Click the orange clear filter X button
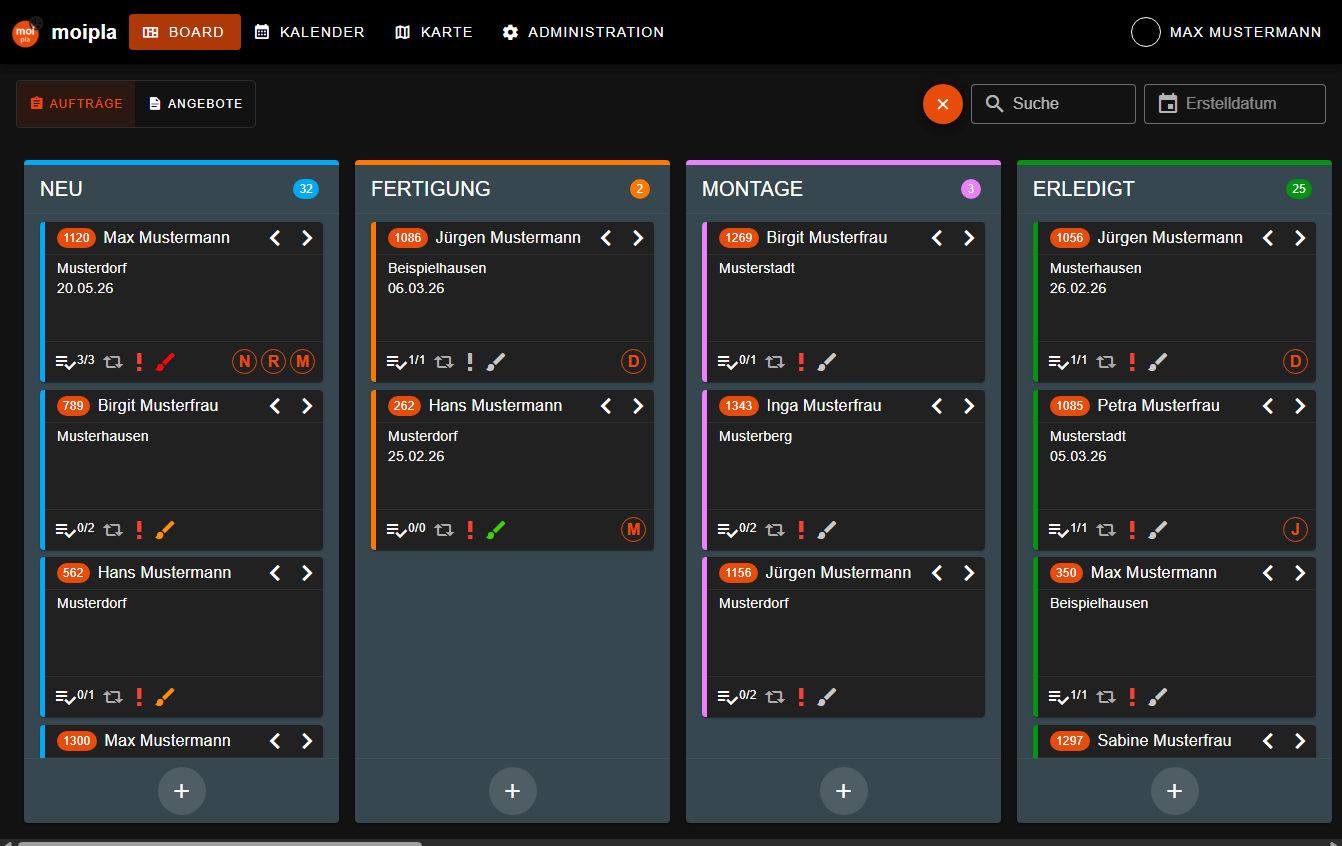 942,104
